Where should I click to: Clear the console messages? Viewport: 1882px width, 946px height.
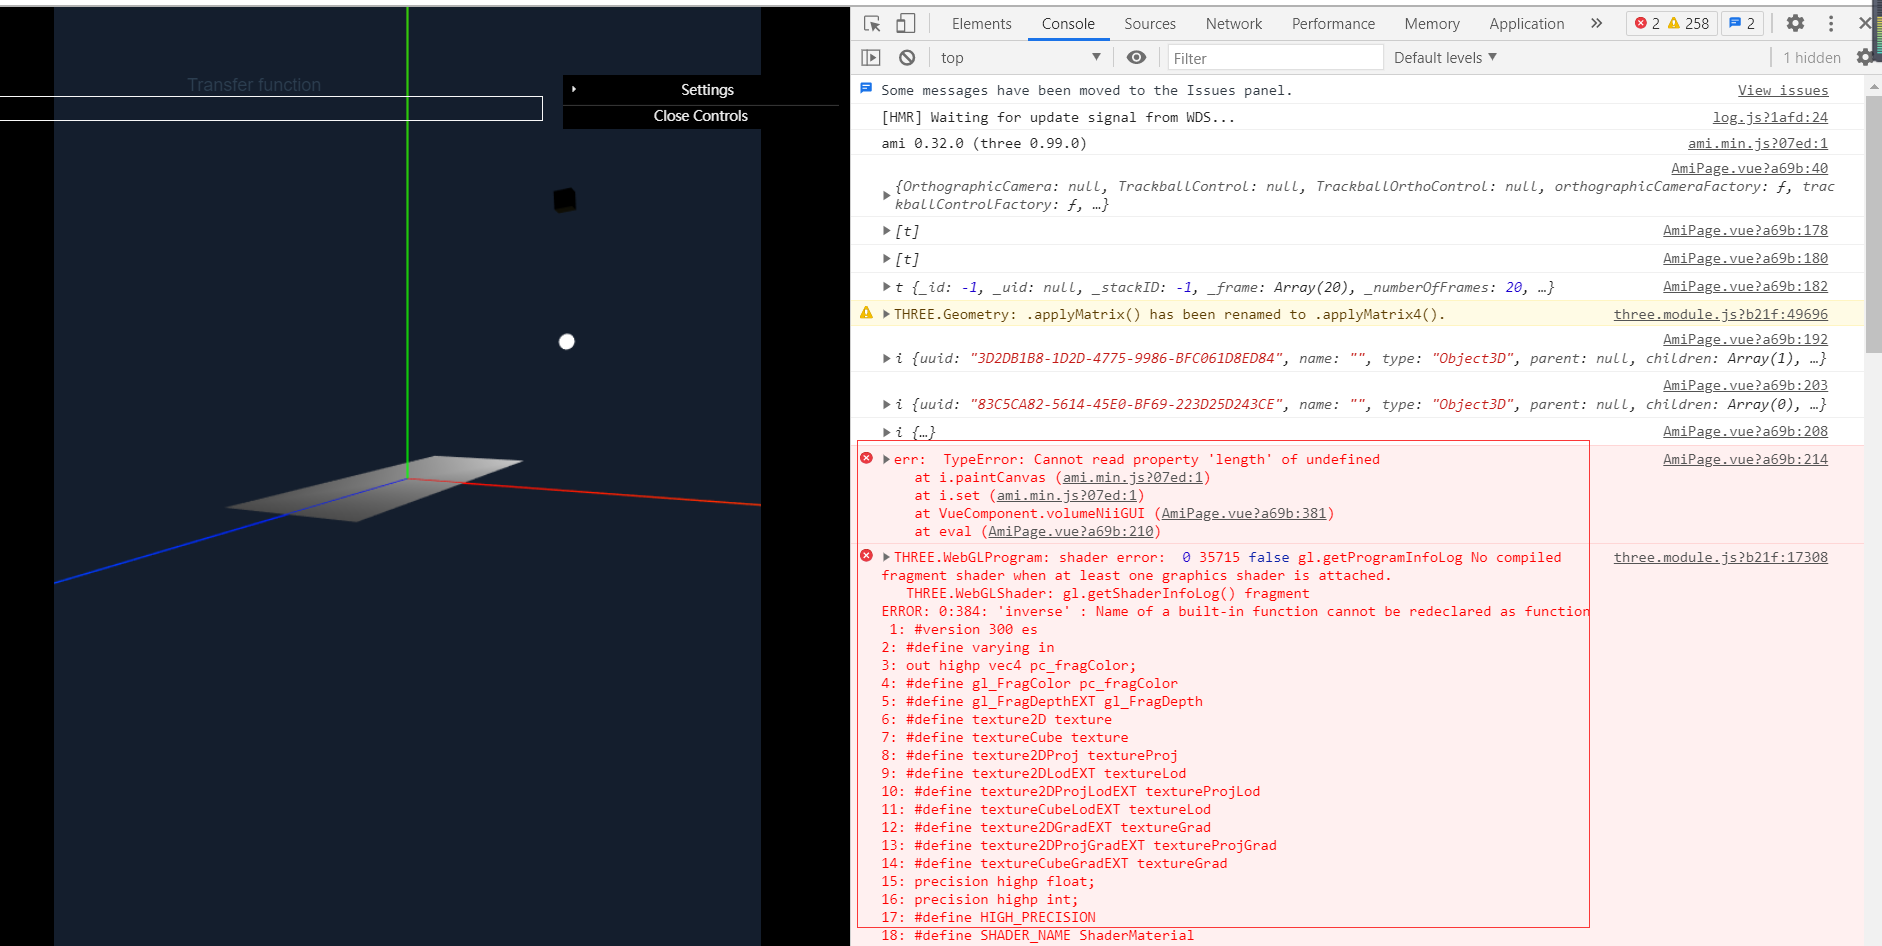point(906,57)
